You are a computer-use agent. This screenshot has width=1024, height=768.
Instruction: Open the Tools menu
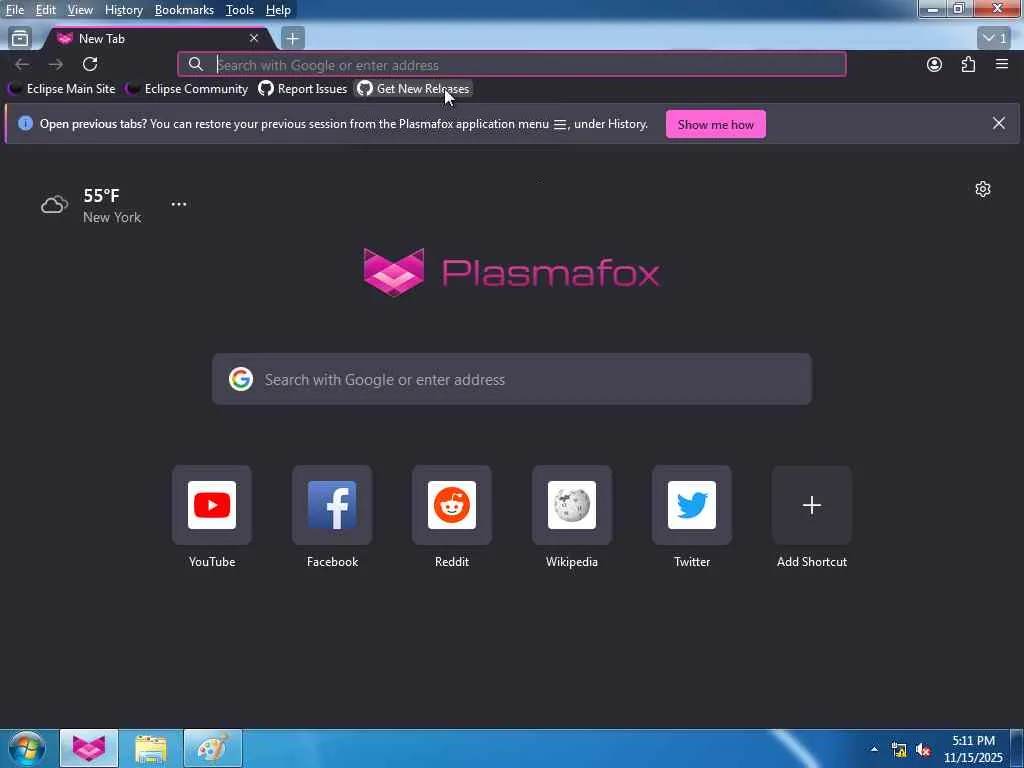(240, 10)
